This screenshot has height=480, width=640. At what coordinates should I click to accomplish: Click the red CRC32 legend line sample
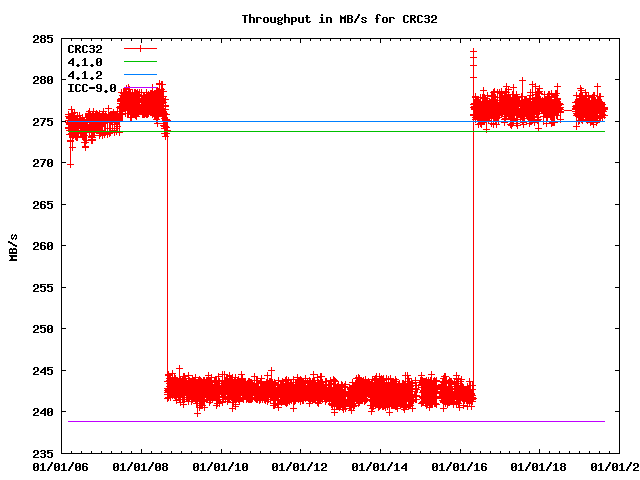tap(141, 48)
